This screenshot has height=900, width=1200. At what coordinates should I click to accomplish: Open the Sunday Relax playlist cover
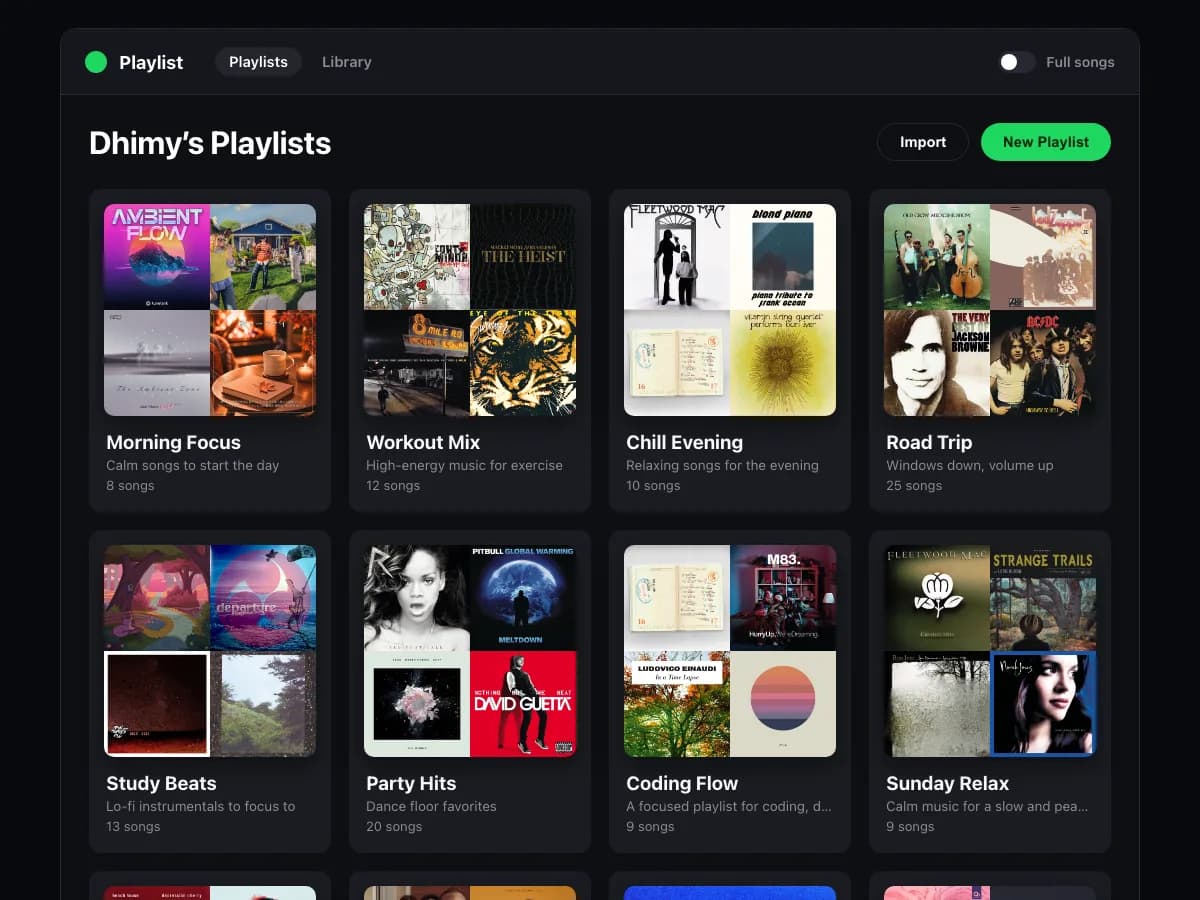coord(990,651)
